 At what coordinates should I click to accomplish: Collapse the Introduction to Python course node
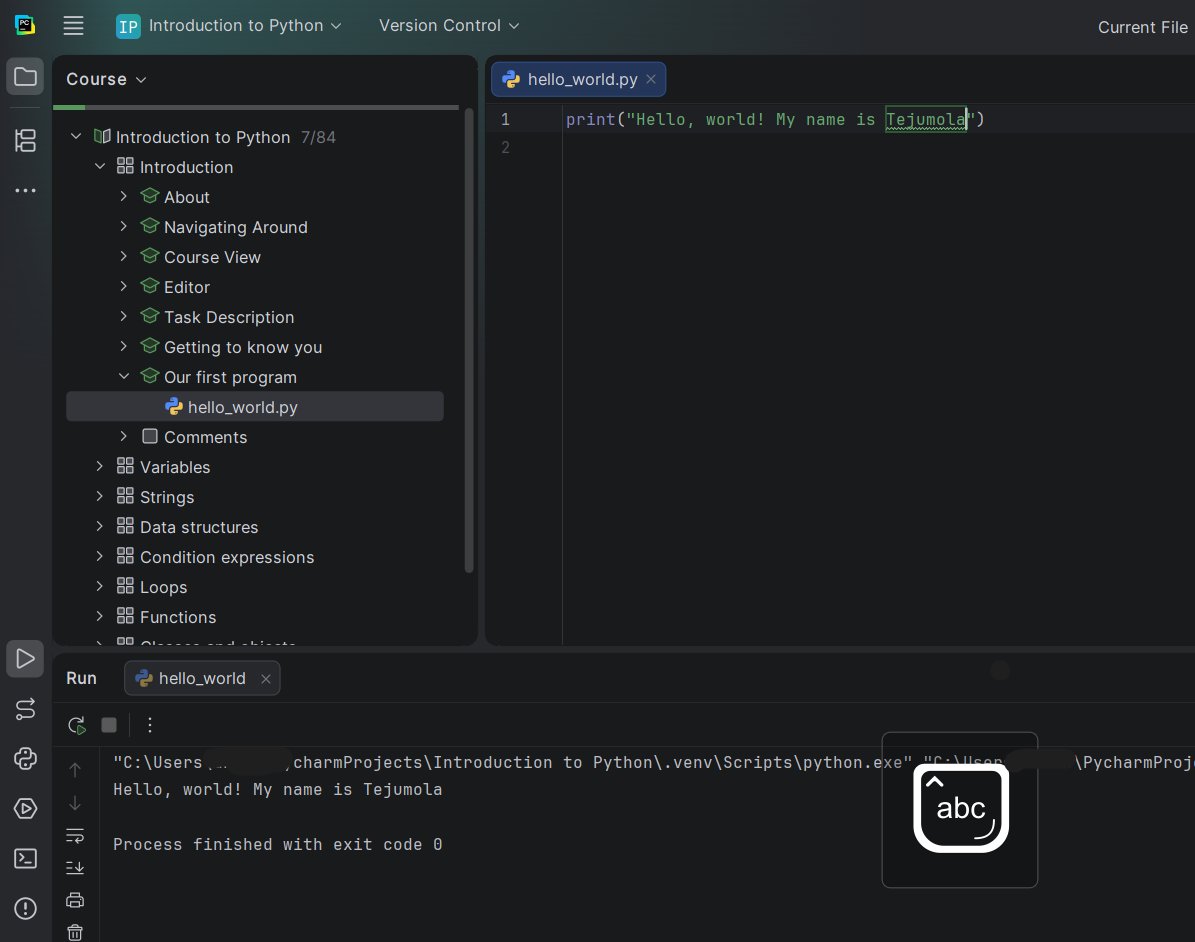[76, 136]
